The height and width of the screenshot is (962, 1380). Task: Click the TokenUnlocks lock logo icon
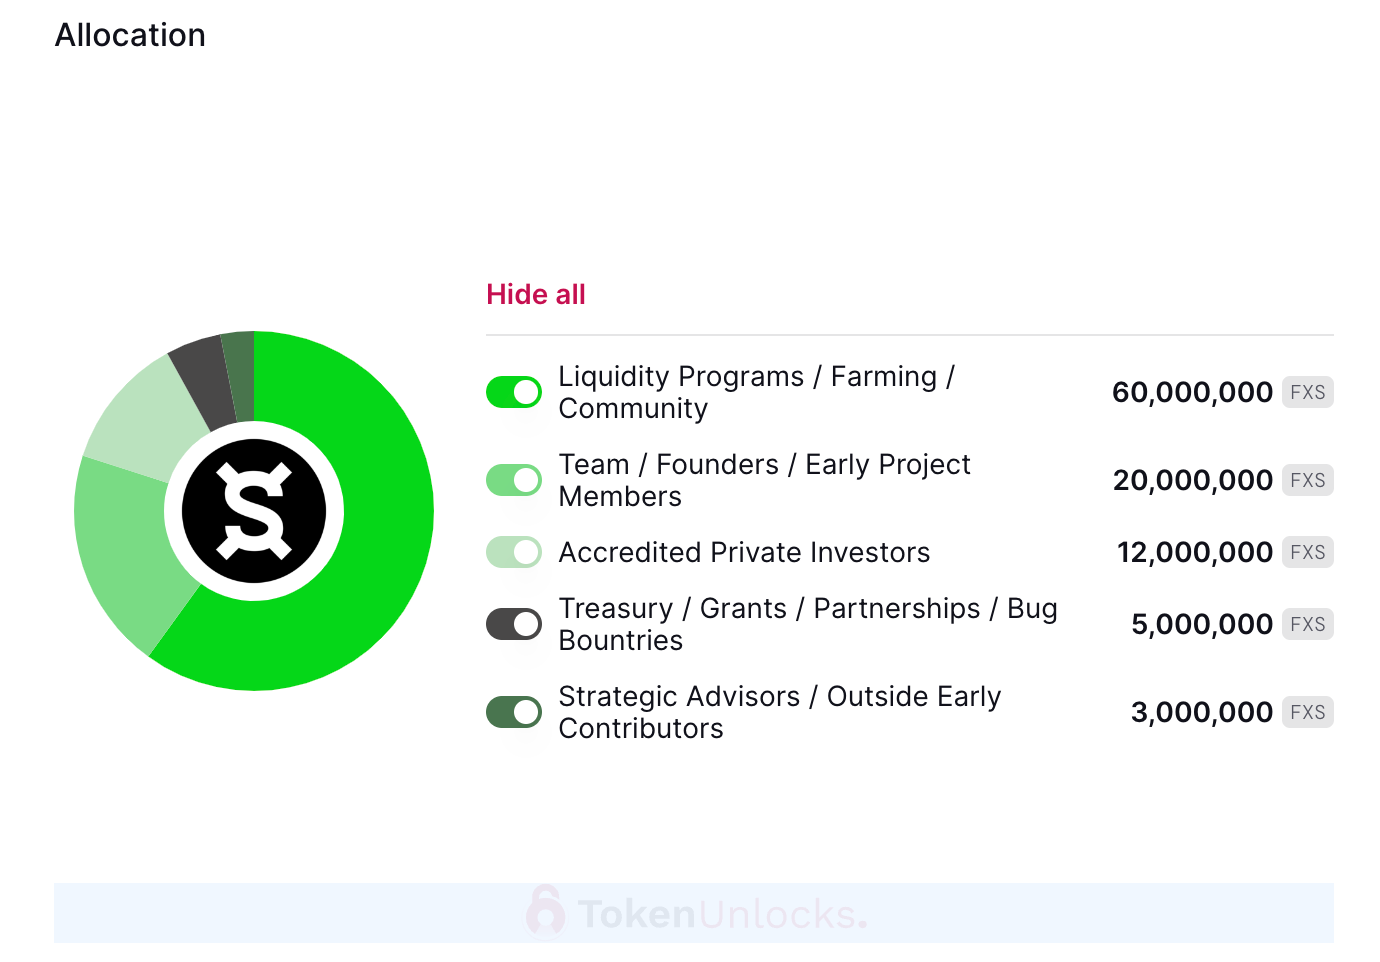[x=545, y=911]
